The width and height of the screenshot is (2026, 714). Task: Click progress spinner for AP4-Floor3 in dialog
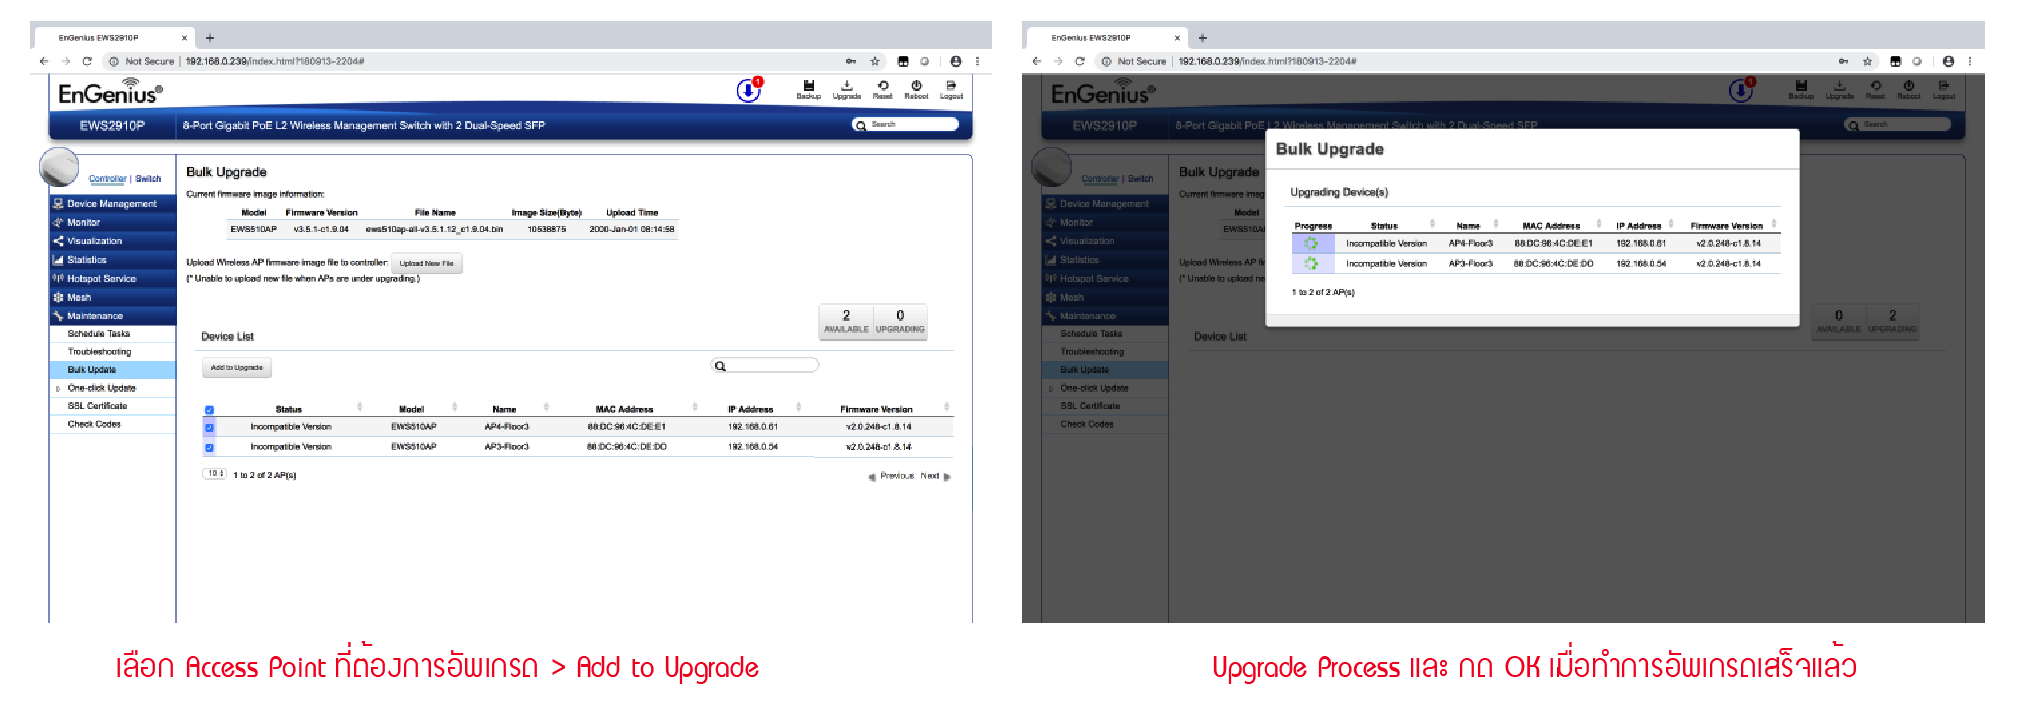[1311, 243]
